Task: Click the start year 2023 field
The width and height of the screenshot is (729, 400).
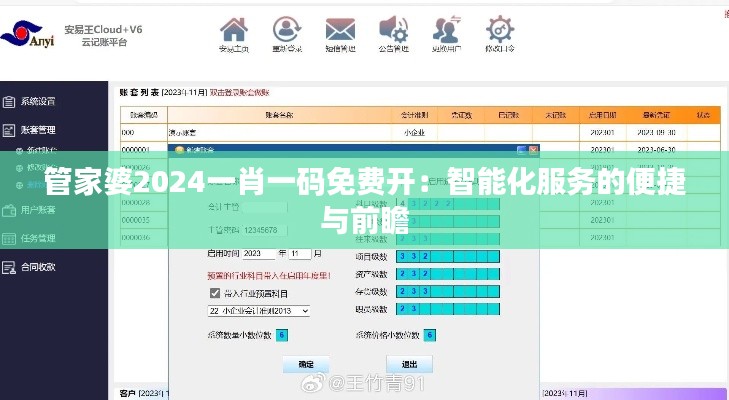Action: [x=258, y=253]
